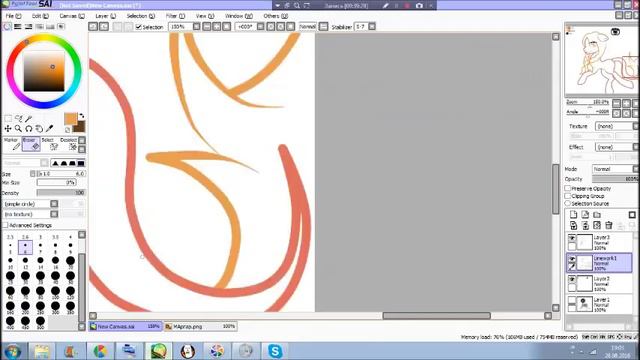Image resolution: width=640 pixels, height=360 pixels.
Task: Open the rotation angle dropdown in toolbar
Action: 260,27
